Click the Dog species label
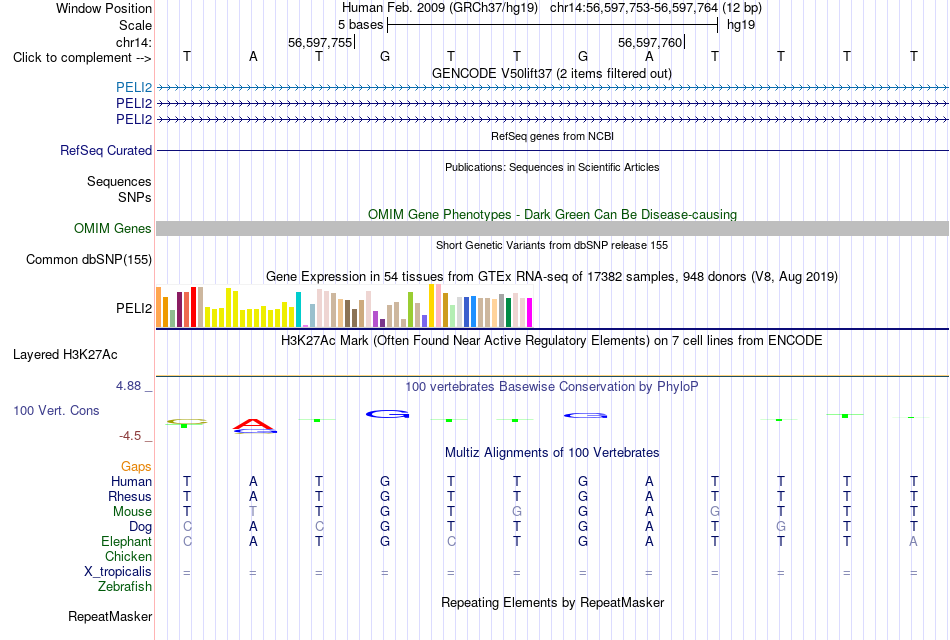 (140, 527)
